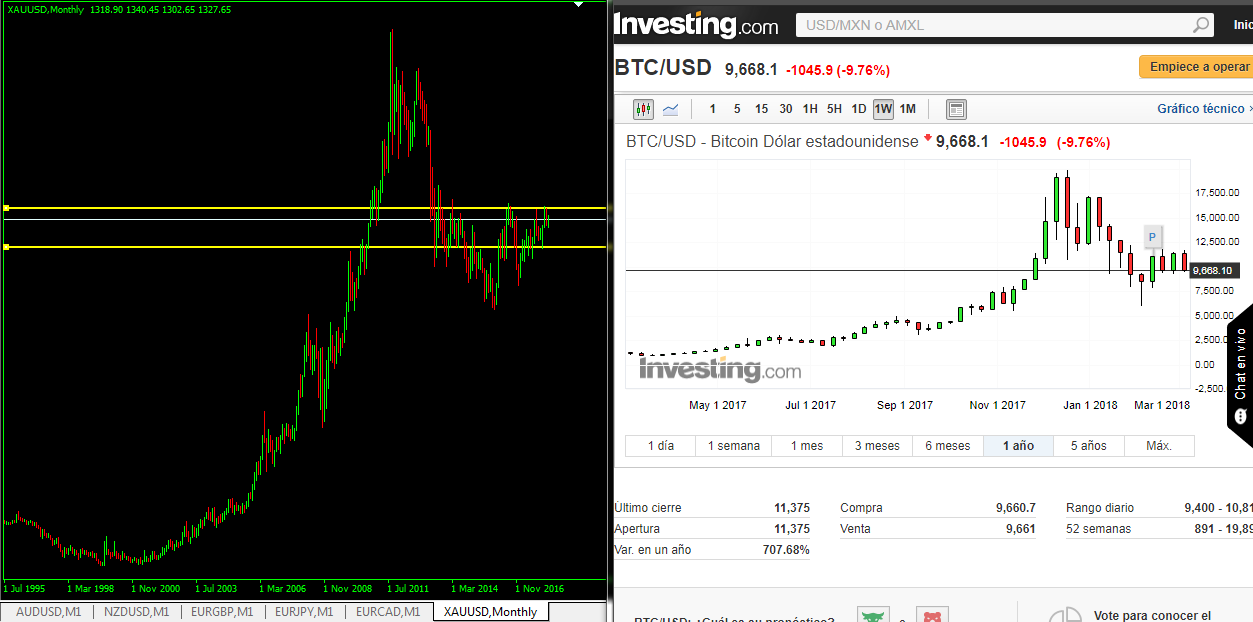This screenshot has width=1253, height=622.
Task: Switch to 1 día range tab
Action: pos(660,446)
